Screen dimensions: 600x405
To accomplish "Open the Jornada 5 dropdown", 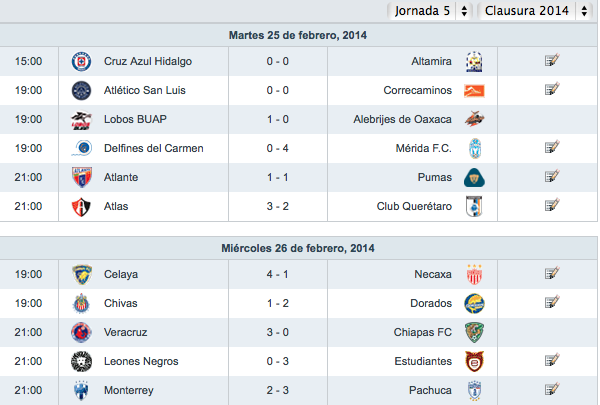I will (x=430, y=11).
